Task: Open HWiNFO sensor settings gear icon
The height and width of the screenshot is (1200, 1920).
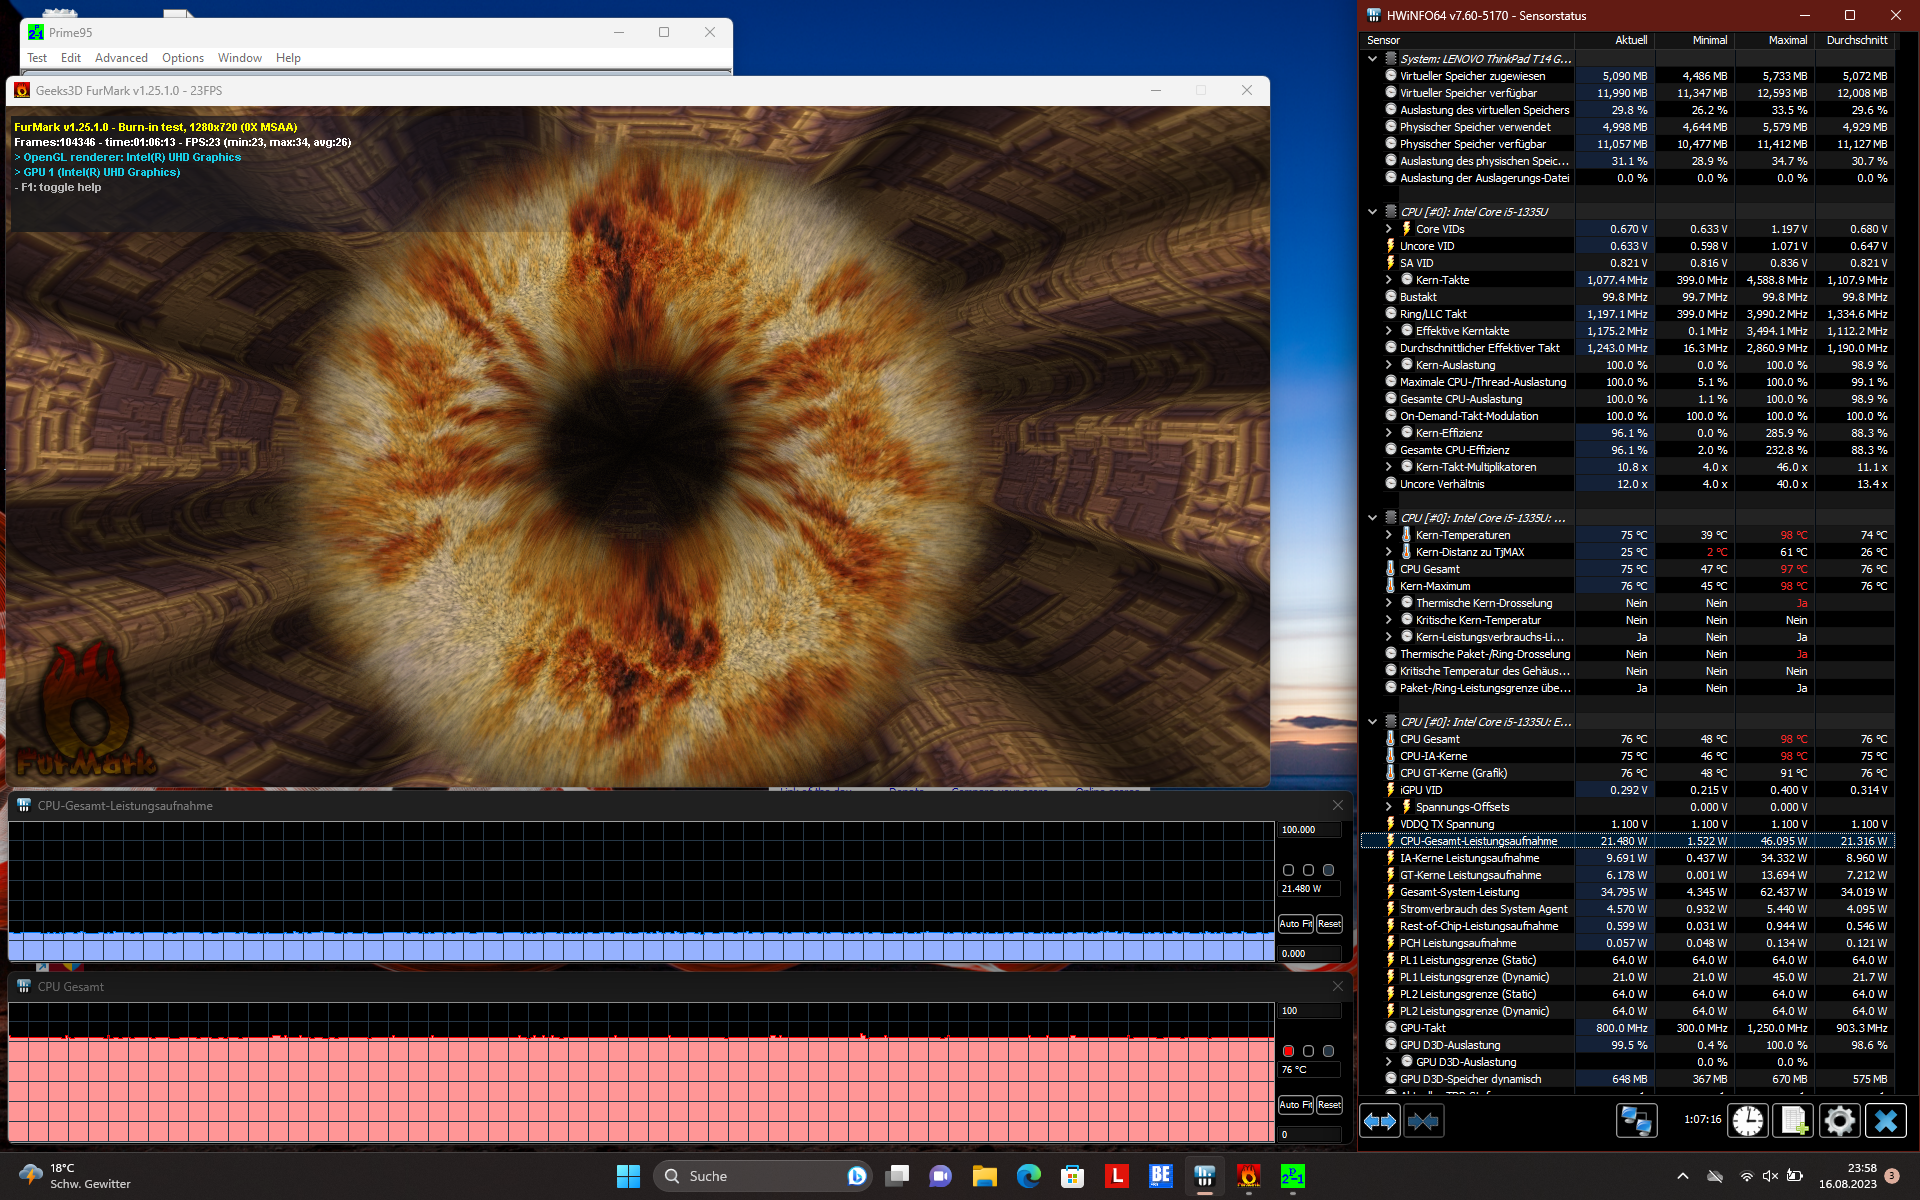Action: 1839,1120
